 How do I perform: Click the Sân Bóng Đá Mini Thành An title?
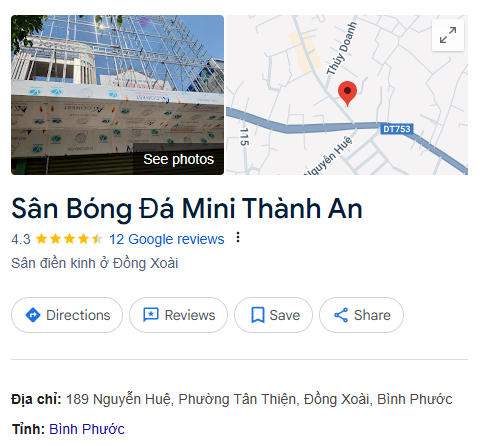[187, 209]
